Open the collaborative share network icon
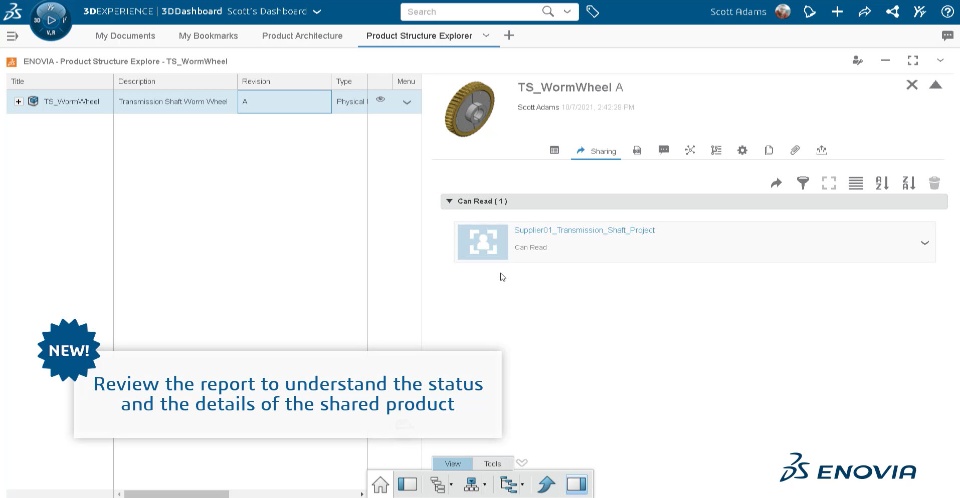The width and height of the screenshot is (960, 498). point(893,11)
